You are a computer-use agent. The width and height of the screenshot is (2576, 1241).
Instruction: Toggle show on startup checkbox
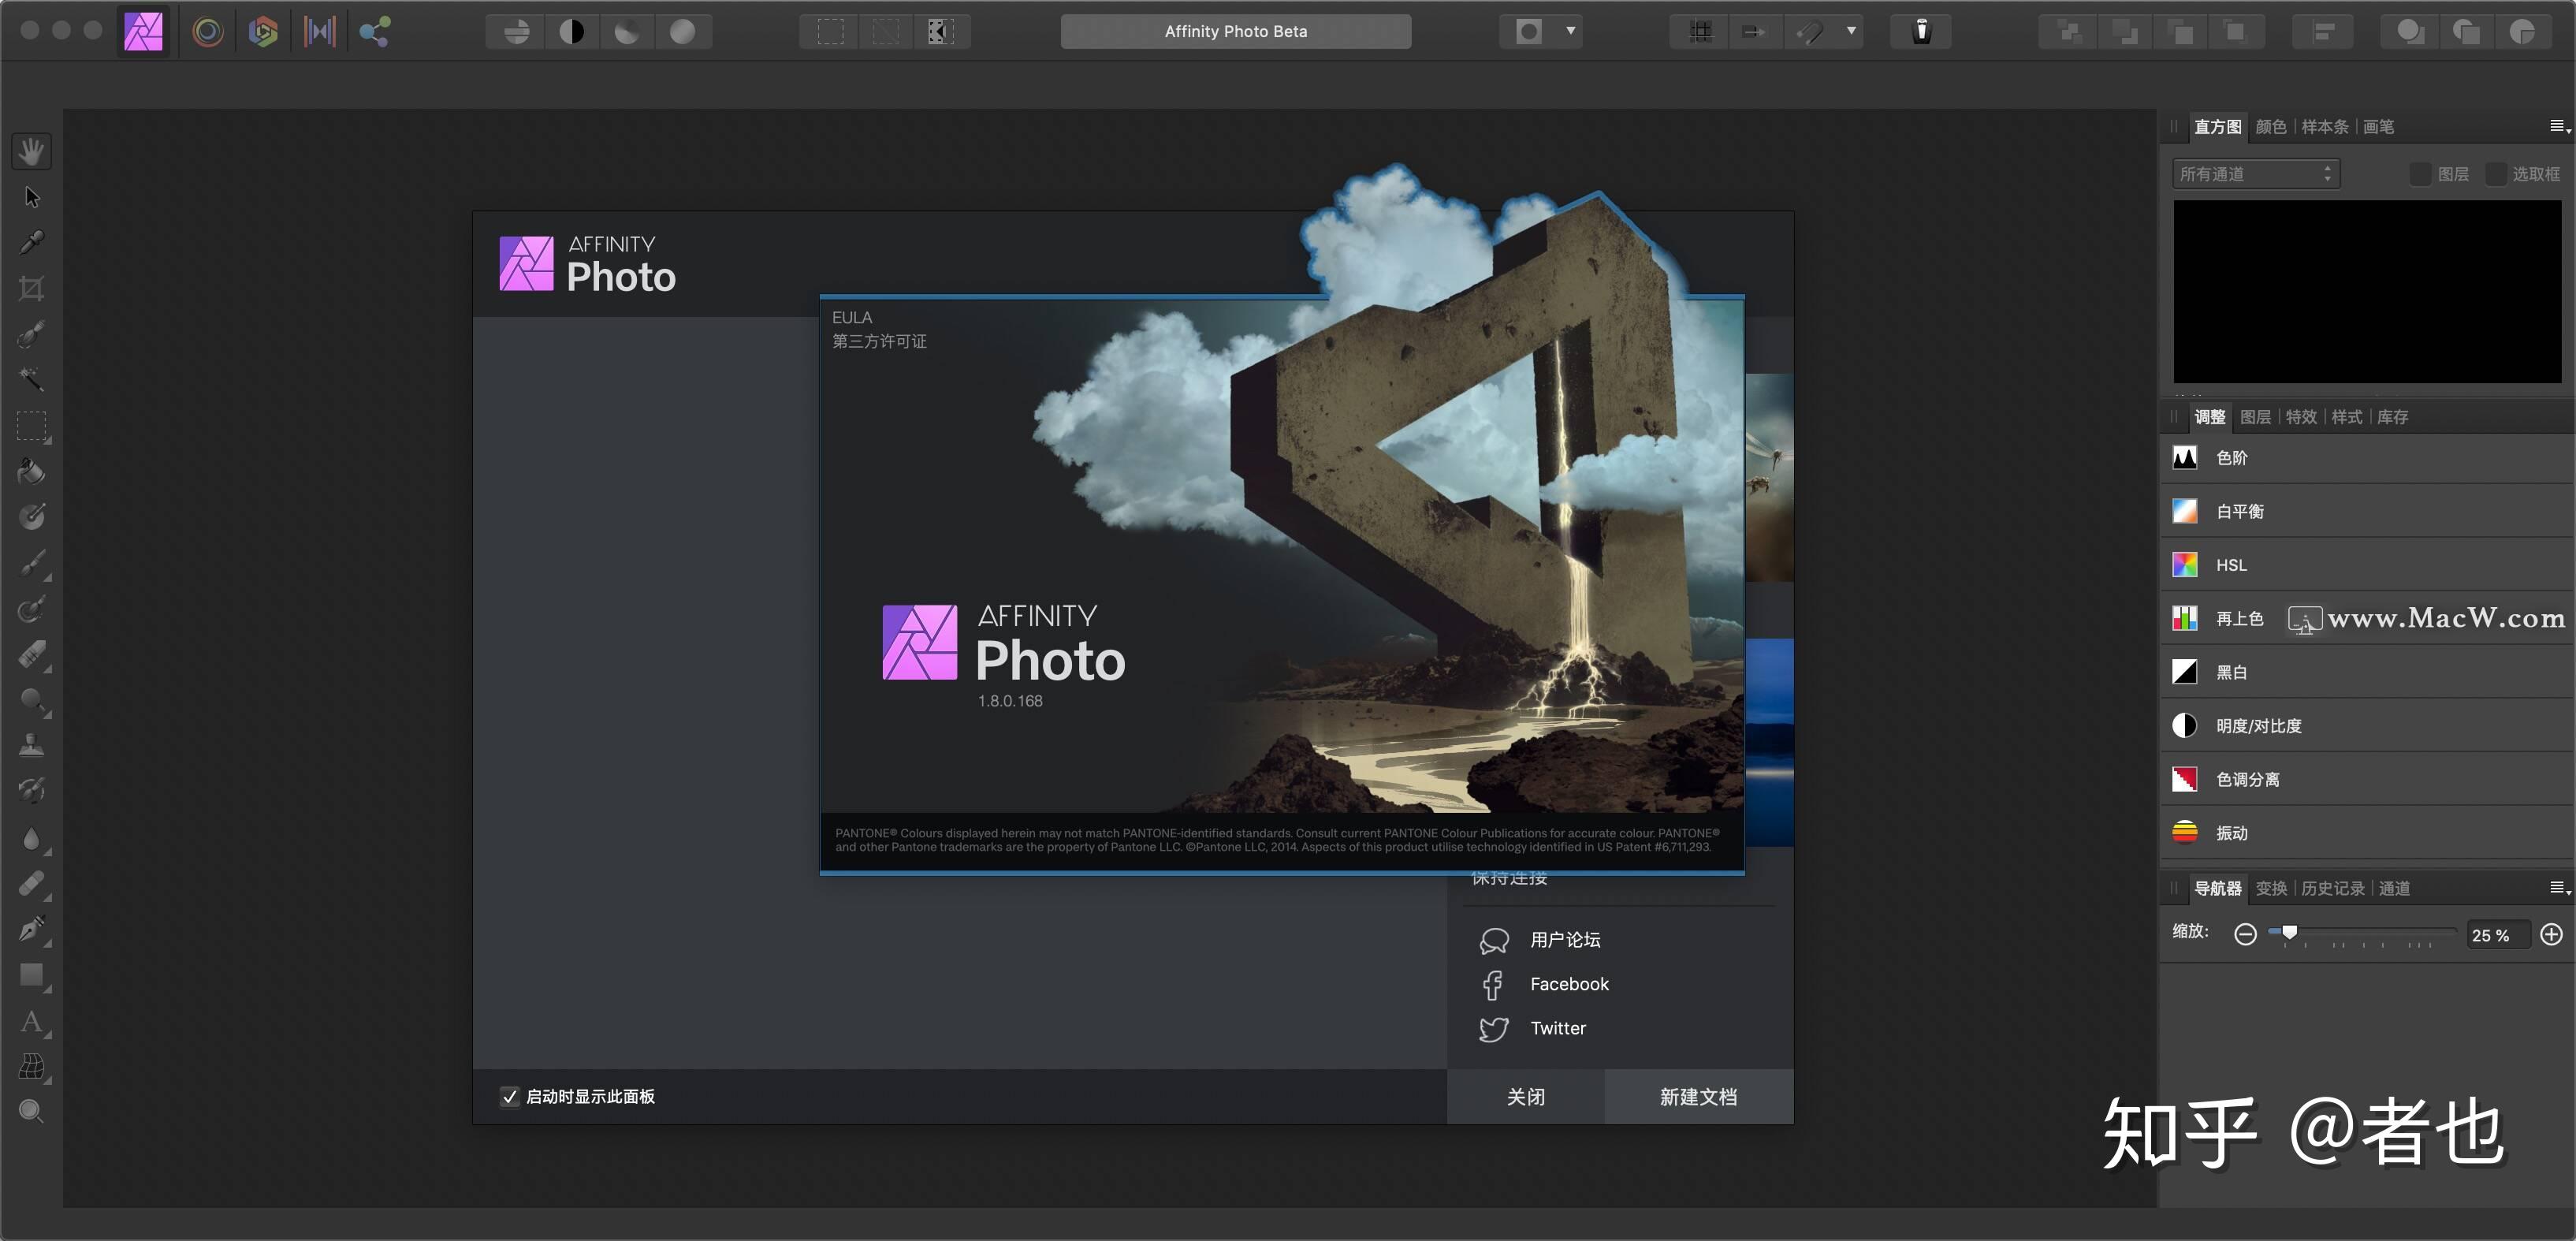click(509, 1096)
